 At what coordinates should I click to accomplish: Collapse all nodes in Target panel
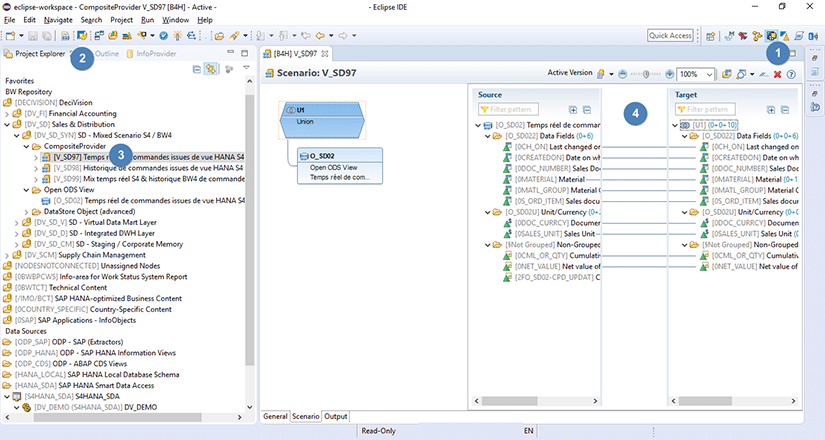(784, 109)
